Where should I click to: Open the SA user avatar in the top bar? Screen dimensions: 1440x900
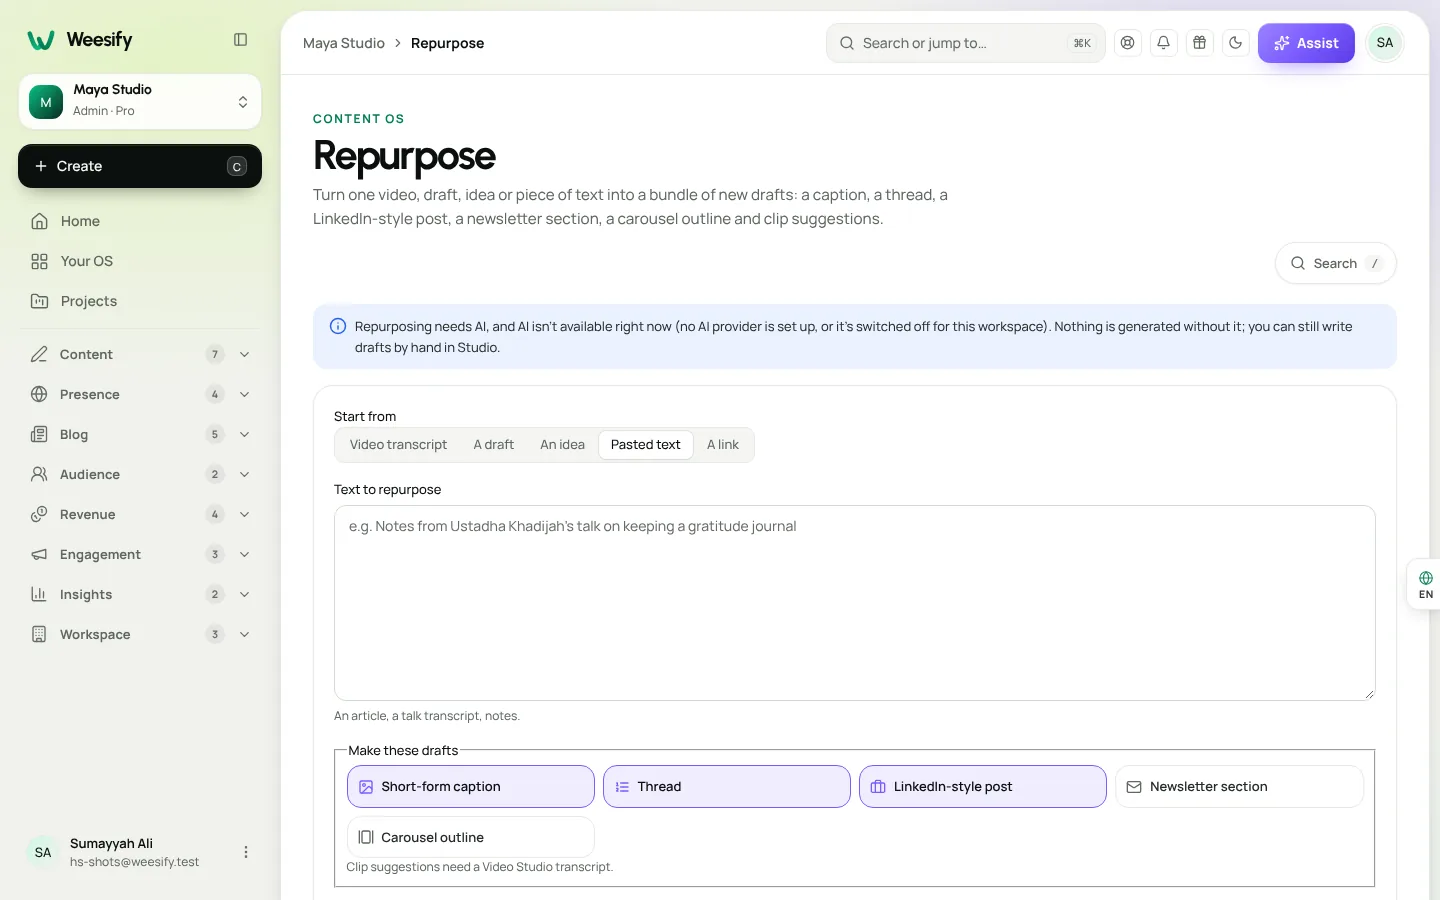tap(1385, 43)
